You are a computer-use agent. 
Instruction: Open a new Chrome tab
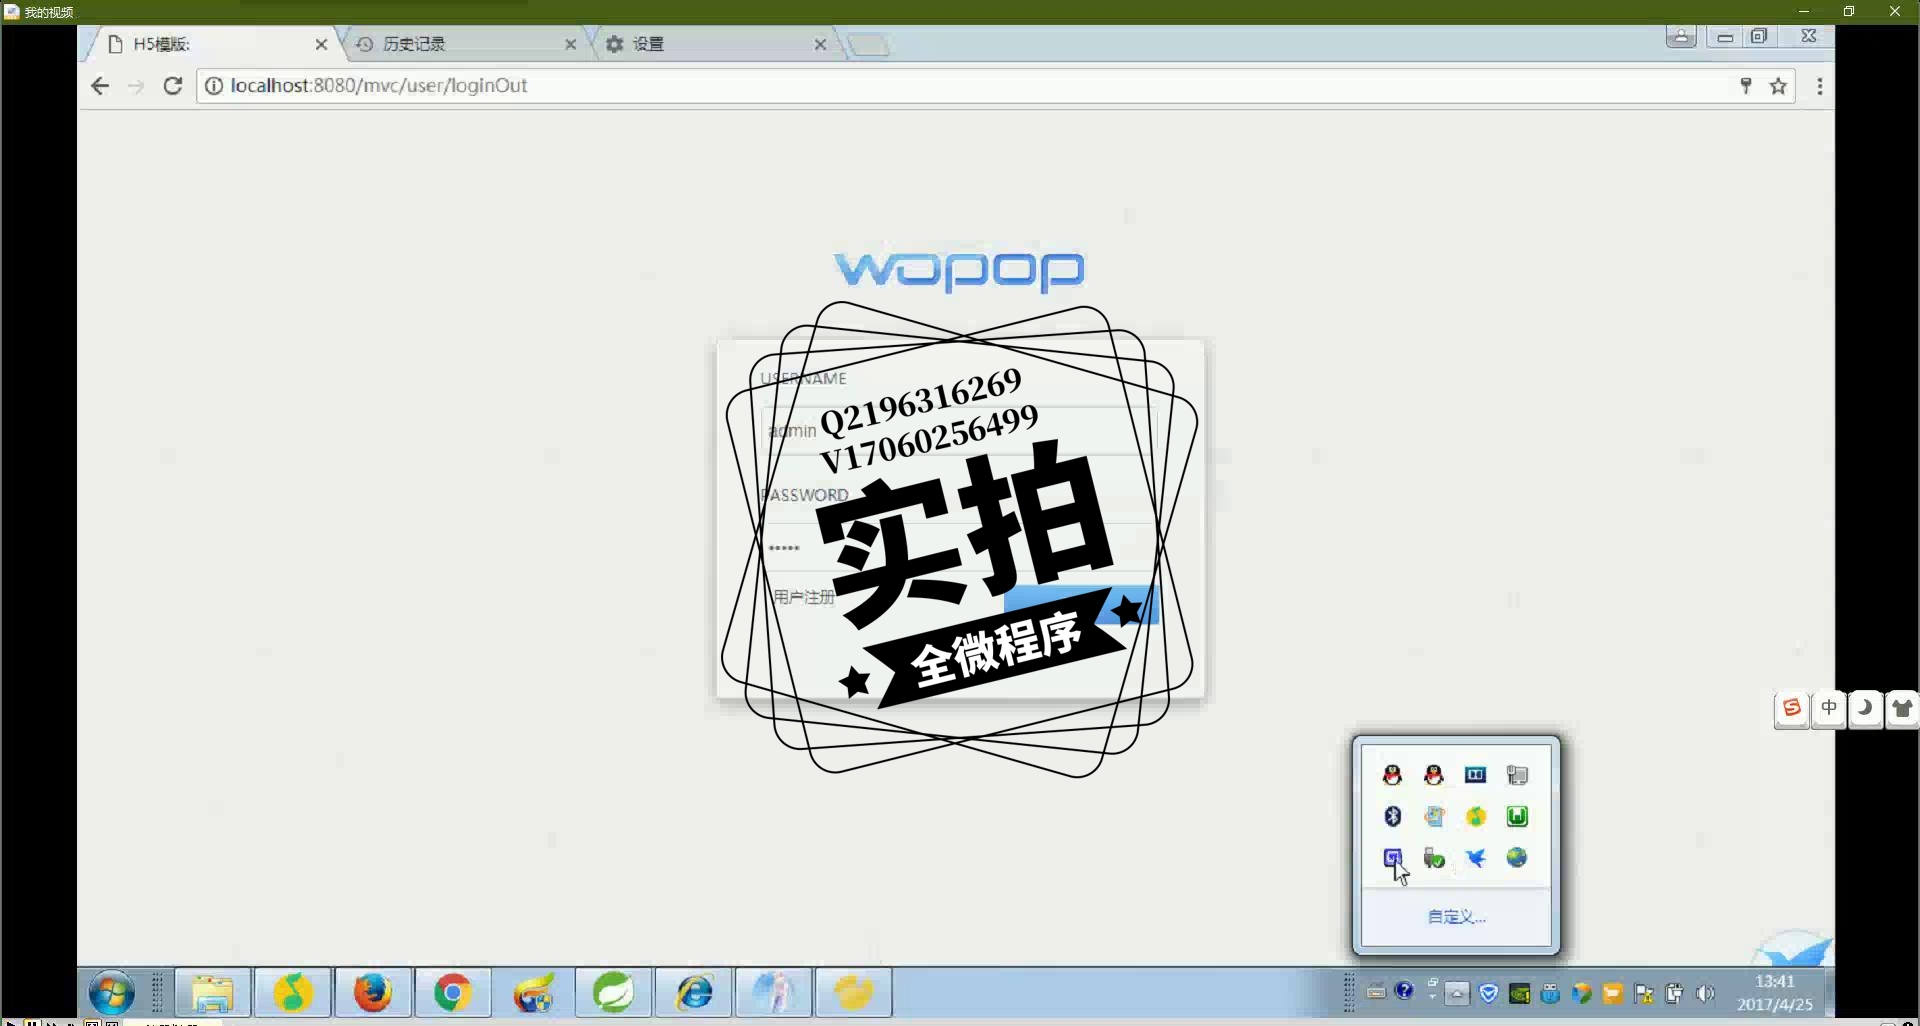[x=867, y=45]
